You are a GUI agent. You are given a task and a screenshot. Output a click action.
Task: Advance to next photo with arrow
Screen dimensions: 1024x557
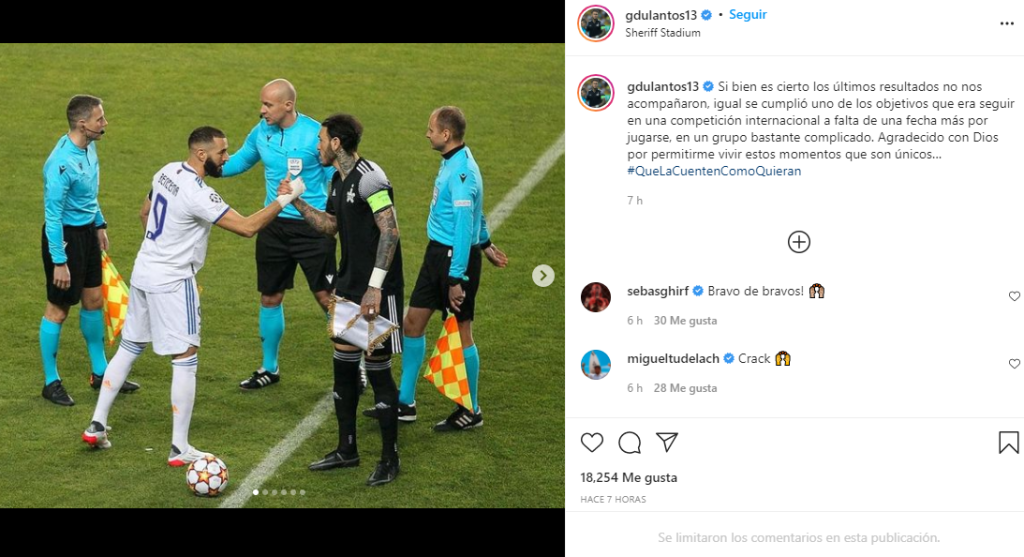[x=543, y=276]
